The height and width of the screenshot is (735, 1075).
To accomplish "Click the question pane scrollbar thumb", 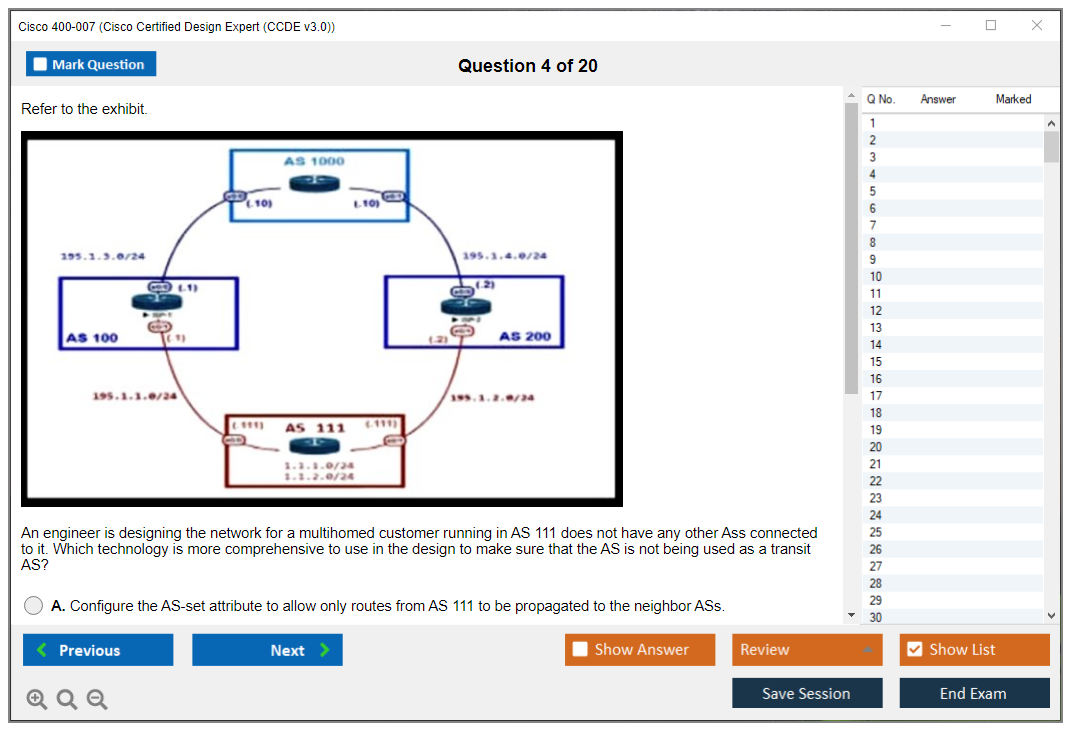I will (851, 250).
